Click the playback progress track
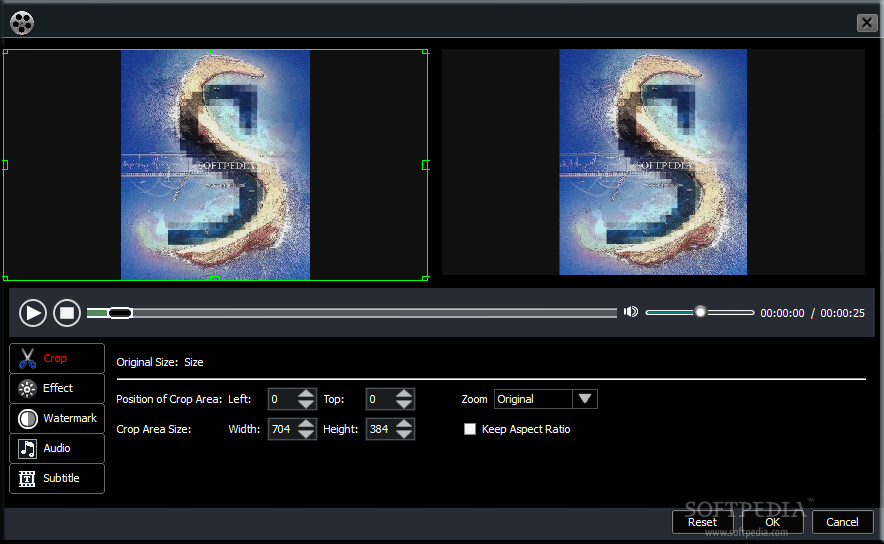Viewport: 884px width, 544px height. pyautogui.click(x=352, y=313)
